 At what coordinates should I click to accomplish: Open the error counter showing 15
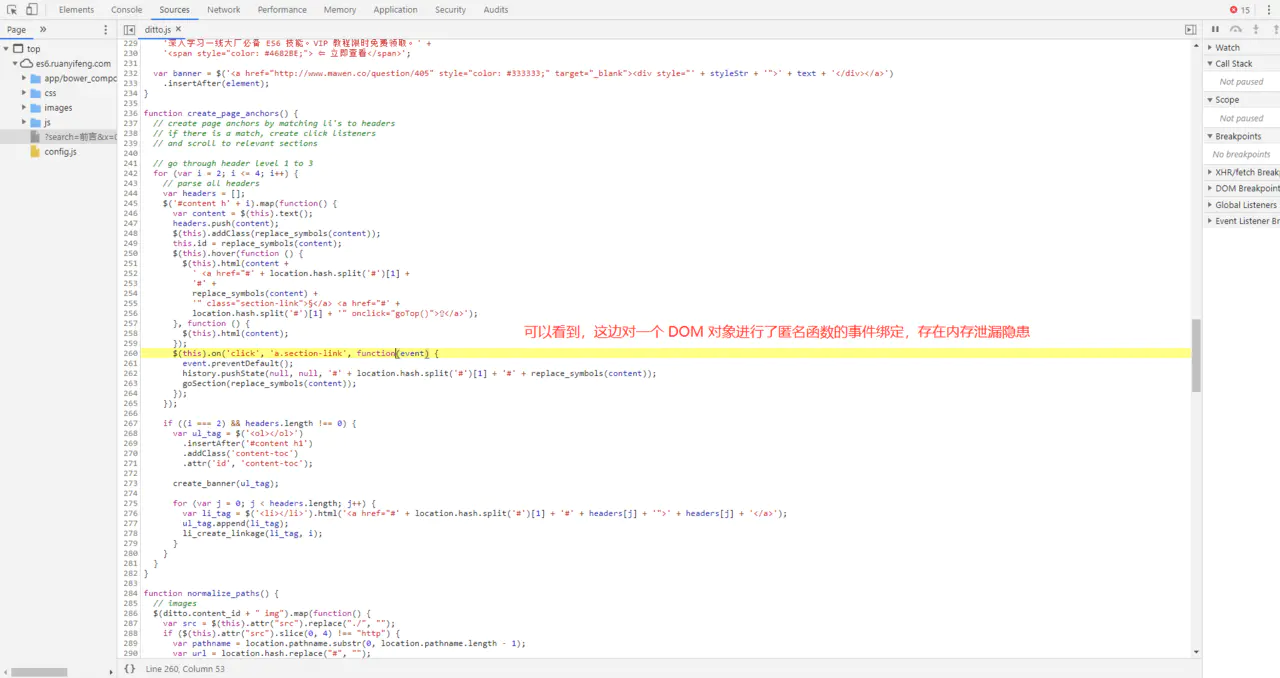coord(1240,10)
